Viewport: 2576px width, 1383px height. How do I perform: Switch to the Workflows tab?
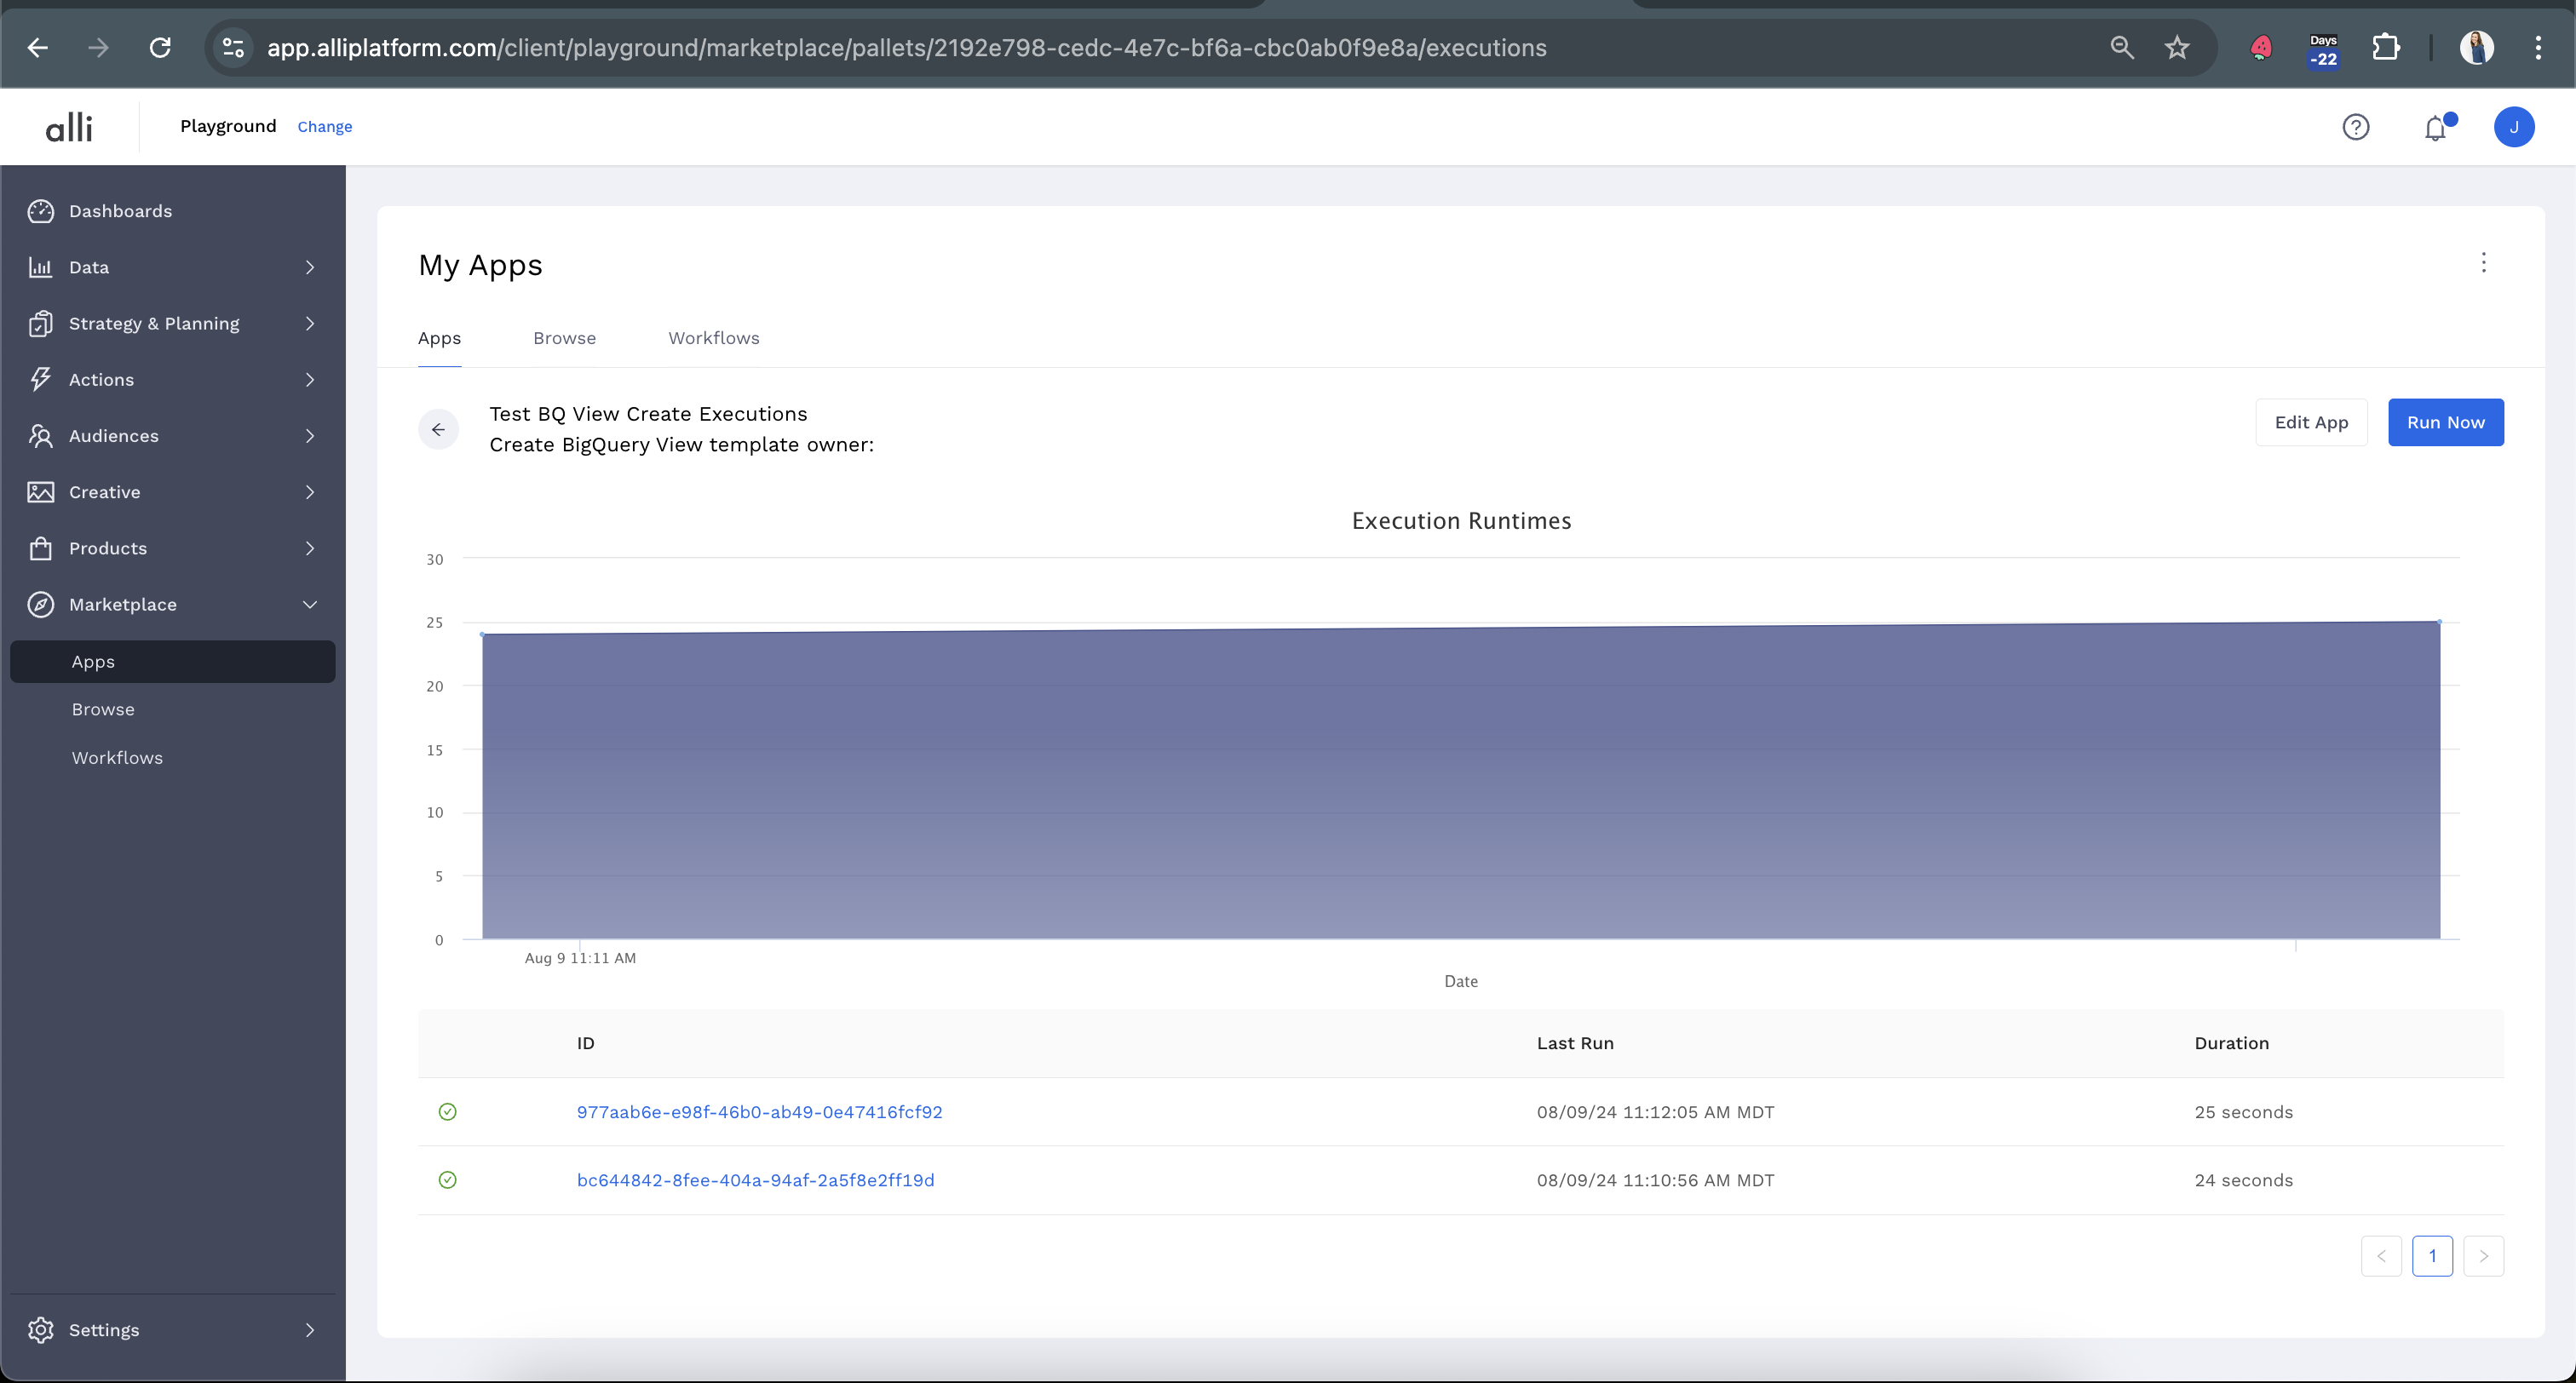pyautogui.click(x=713, y=338)
